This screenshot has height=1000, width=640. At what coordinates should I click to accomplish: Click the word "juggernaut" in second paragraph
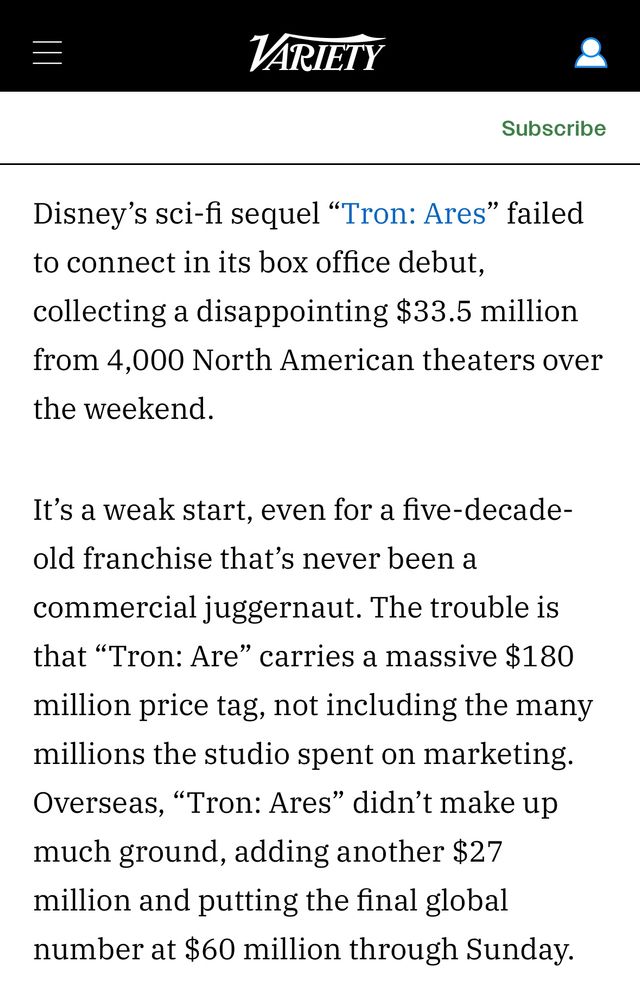pos(283,608)
